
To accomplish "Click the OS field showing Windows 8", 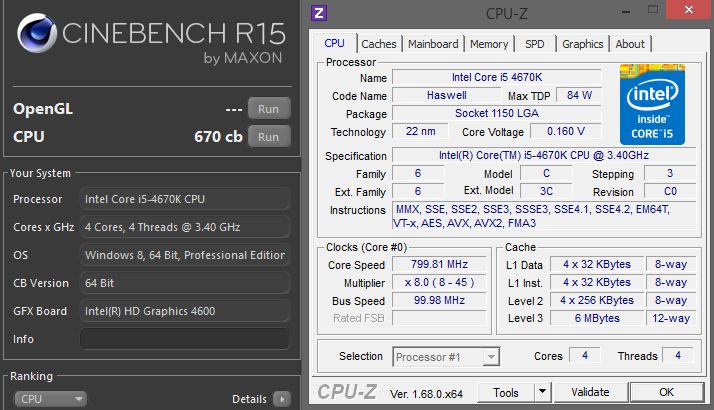I will click(x=185, y=255).
